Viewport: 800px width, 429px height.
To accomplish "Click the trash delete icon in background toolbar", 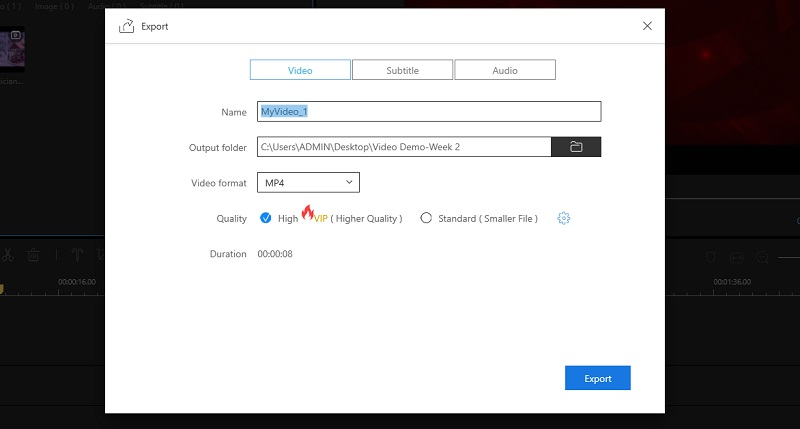I will pyautogui.click(x=33, y=255).
